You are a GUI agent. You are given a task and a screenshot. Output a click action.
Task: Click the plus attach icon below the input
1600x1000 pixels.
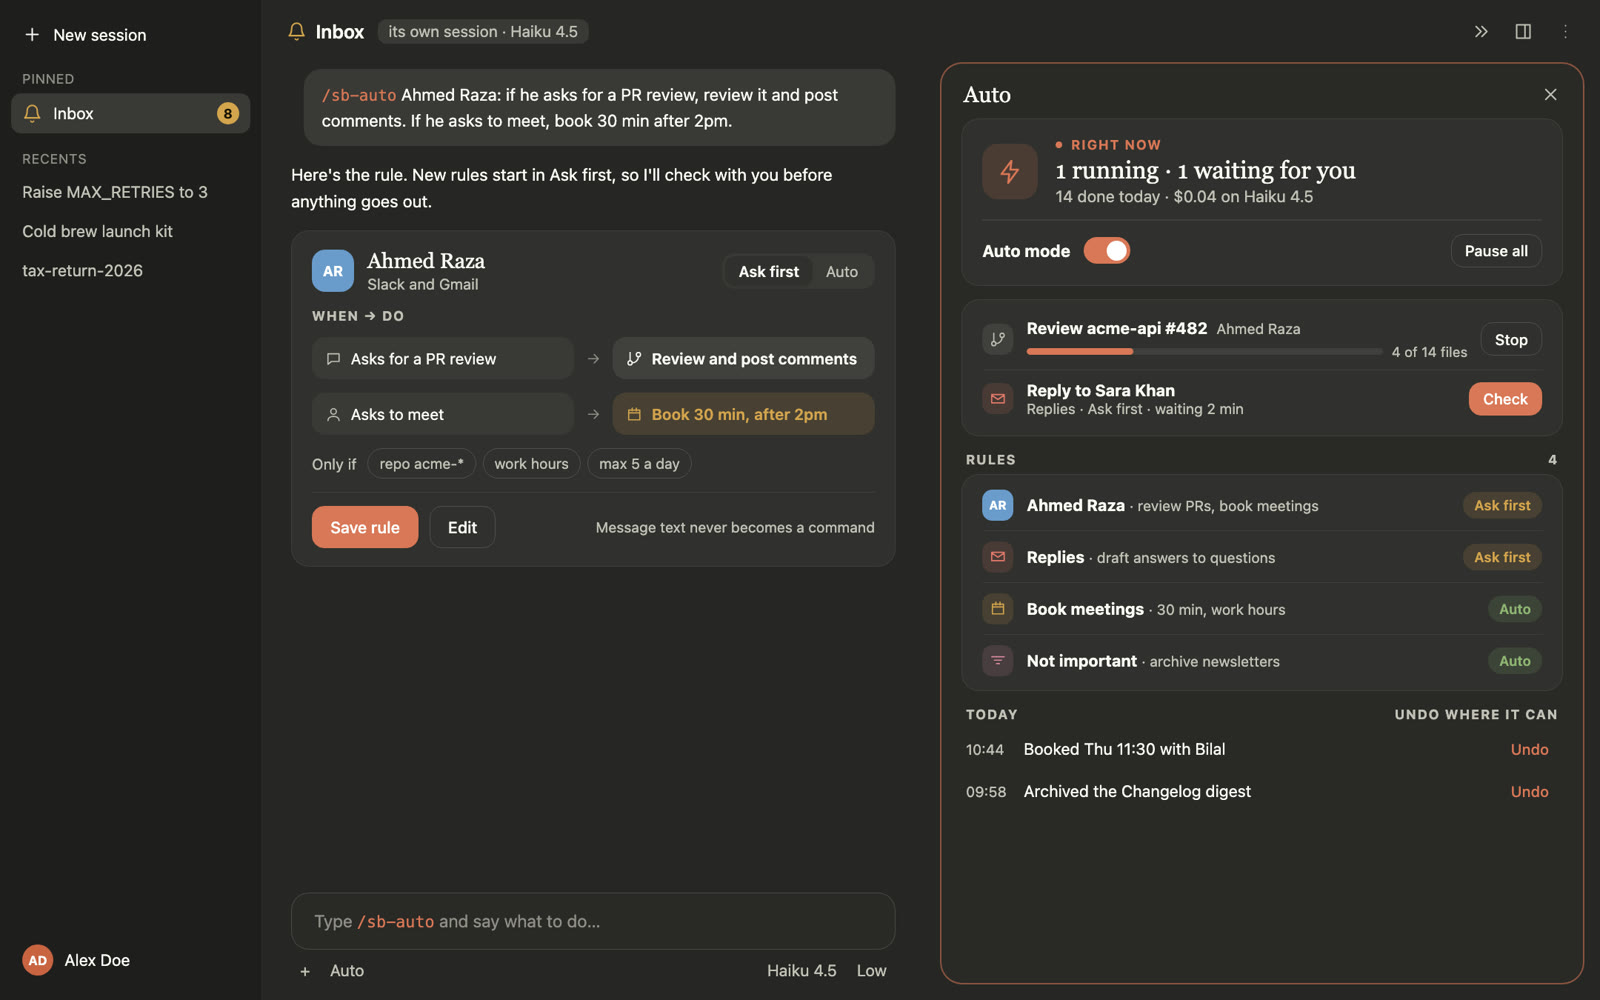[305, 971]
